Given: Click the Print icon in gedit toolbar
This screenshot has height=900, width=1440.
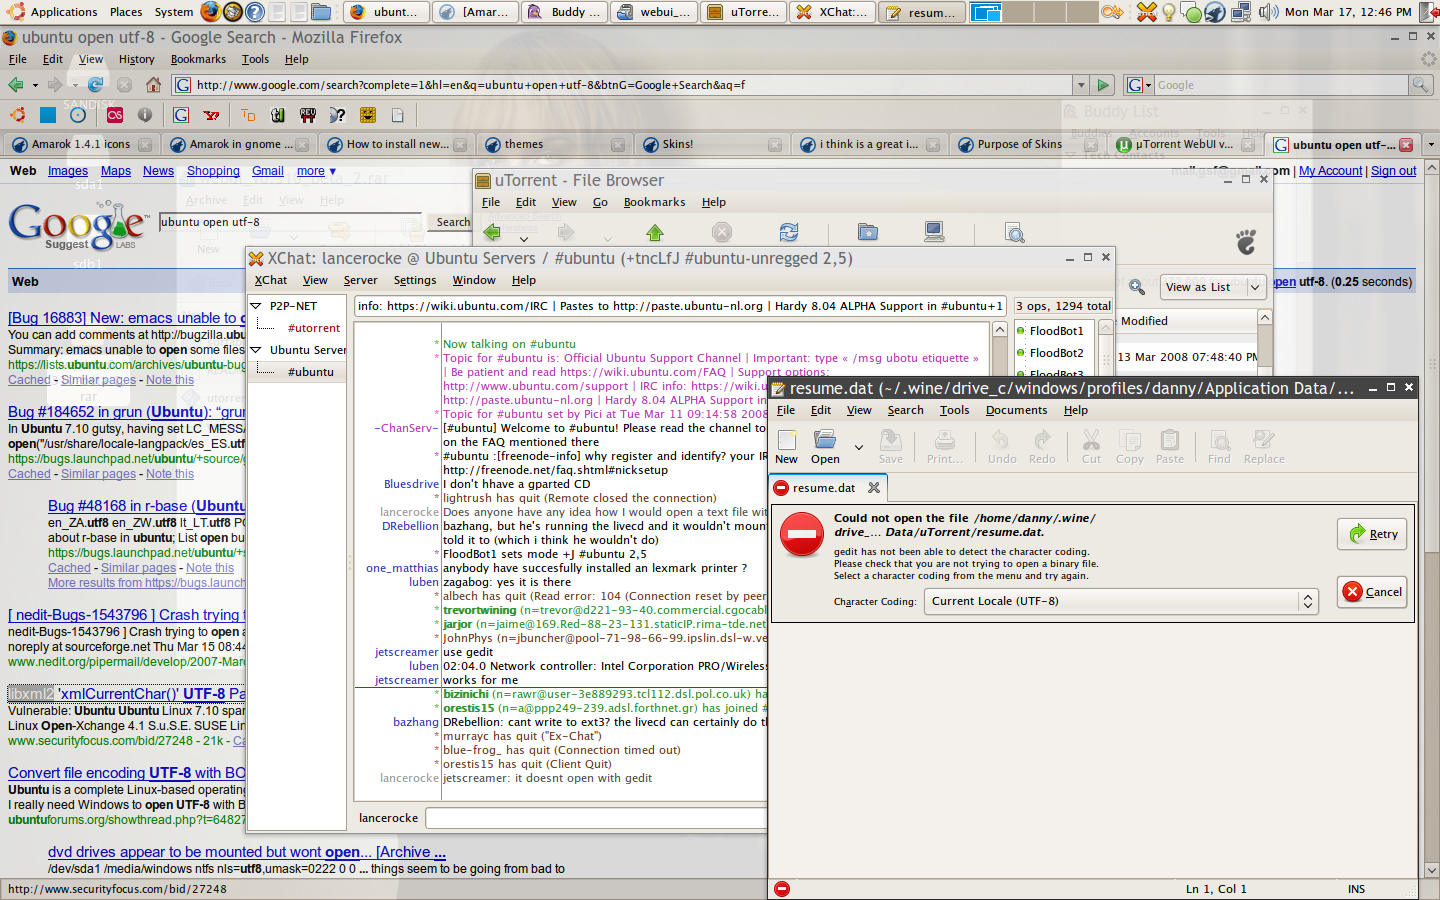Looking at the screenshot, I should [944, 440].
